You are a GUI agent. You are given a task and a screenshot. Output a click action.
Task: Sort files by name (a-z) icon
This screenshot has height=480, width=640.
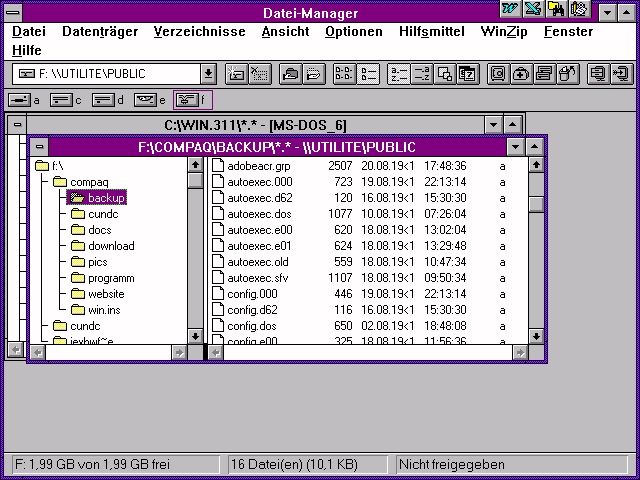coord(398,74)
